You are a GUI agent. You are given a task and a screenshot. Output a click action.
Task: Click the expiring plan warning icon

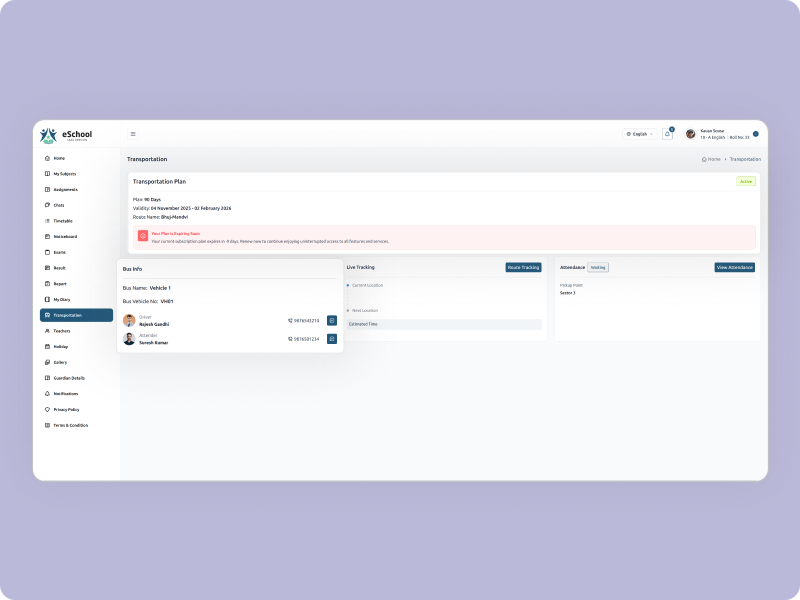(143, 236)
